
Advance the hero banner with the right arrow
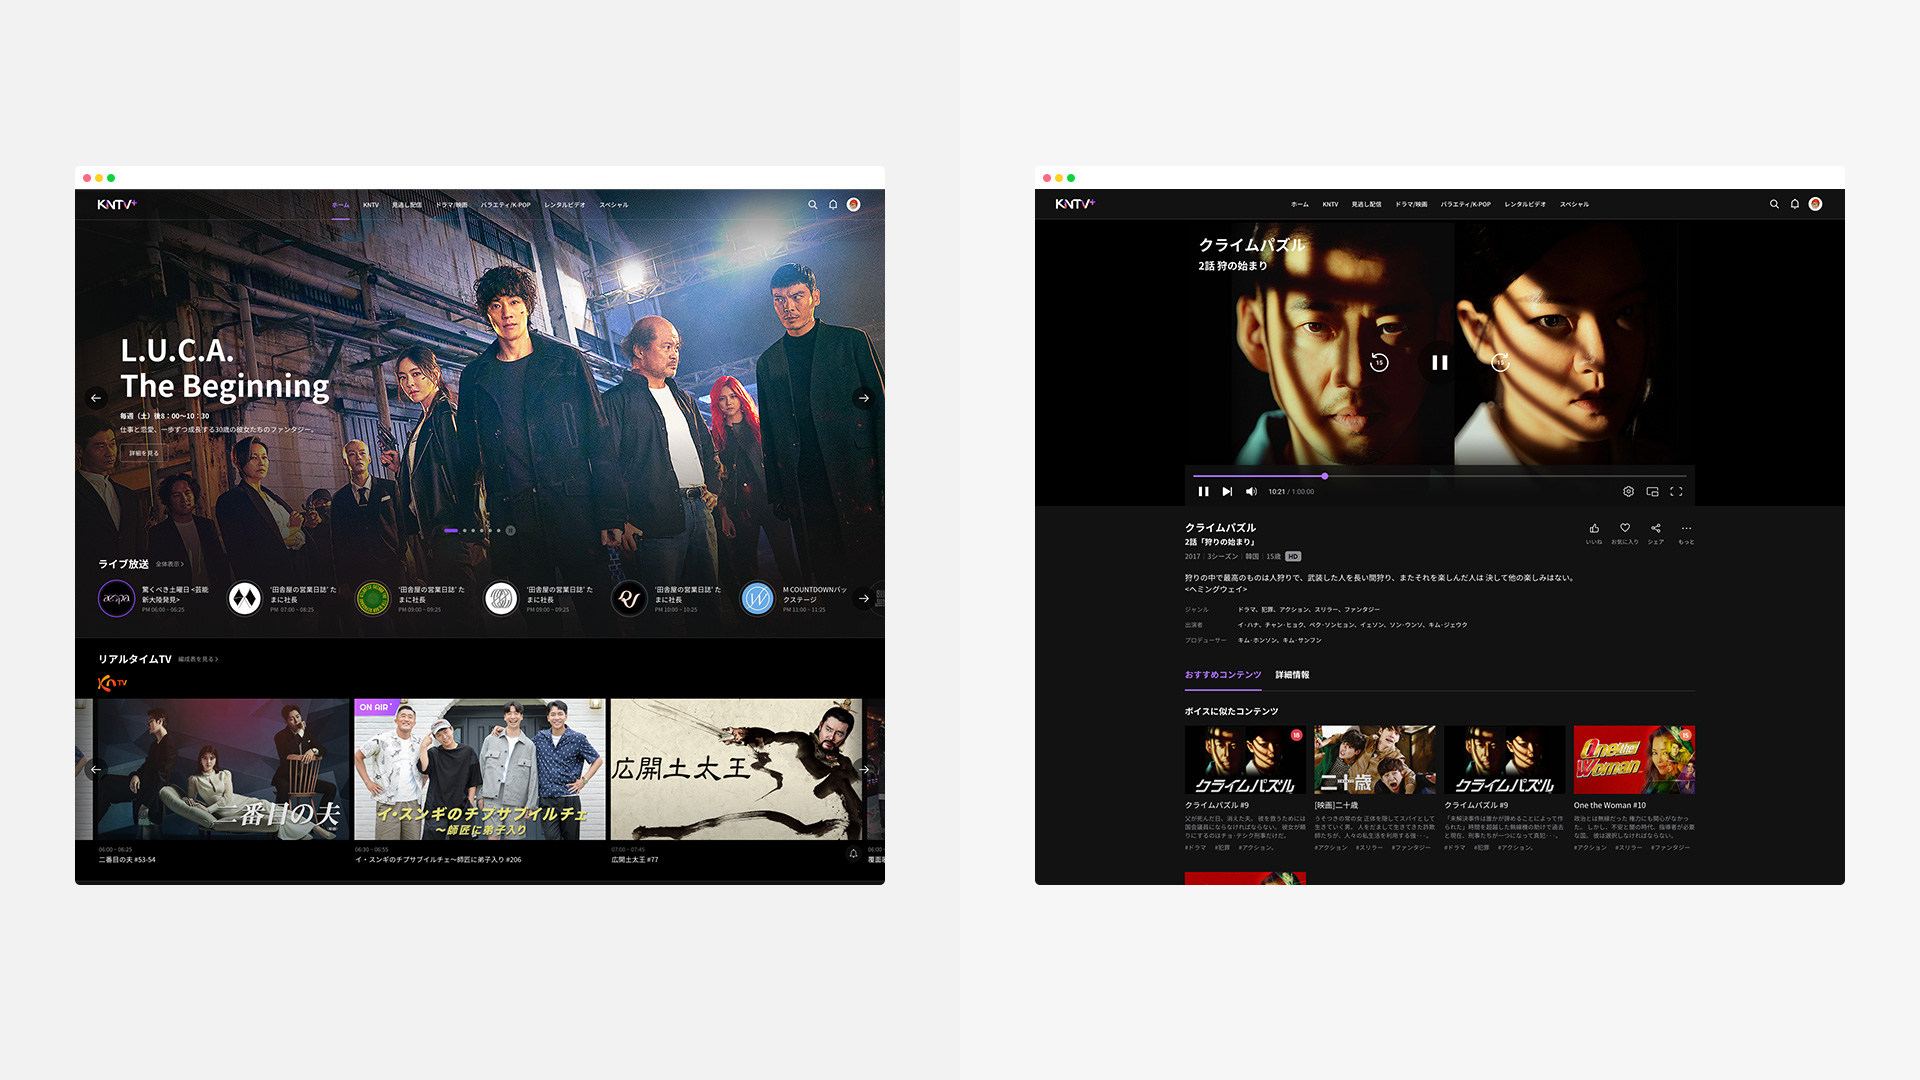pyautogui.click(x=864, y=398)
